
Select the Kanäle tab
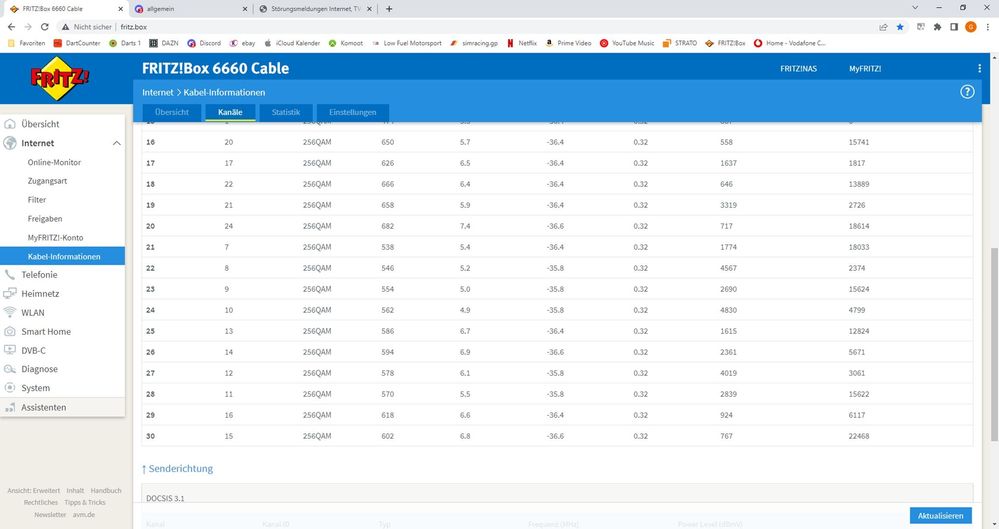click(230, 112)
